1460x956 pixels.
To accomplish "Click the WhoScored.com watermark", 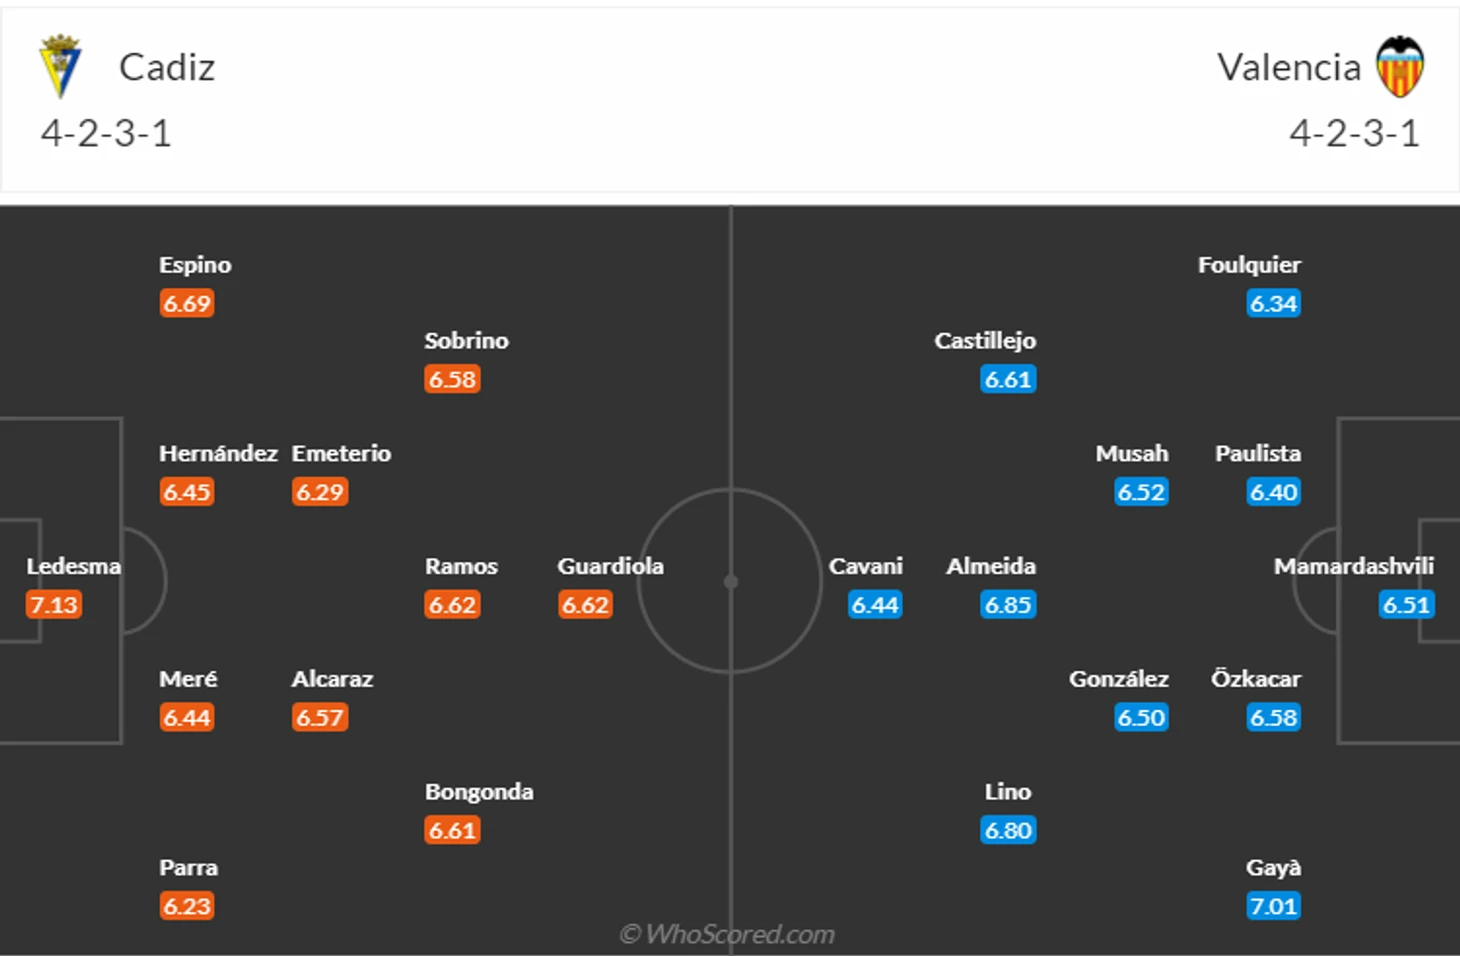I will click(727, 934).
